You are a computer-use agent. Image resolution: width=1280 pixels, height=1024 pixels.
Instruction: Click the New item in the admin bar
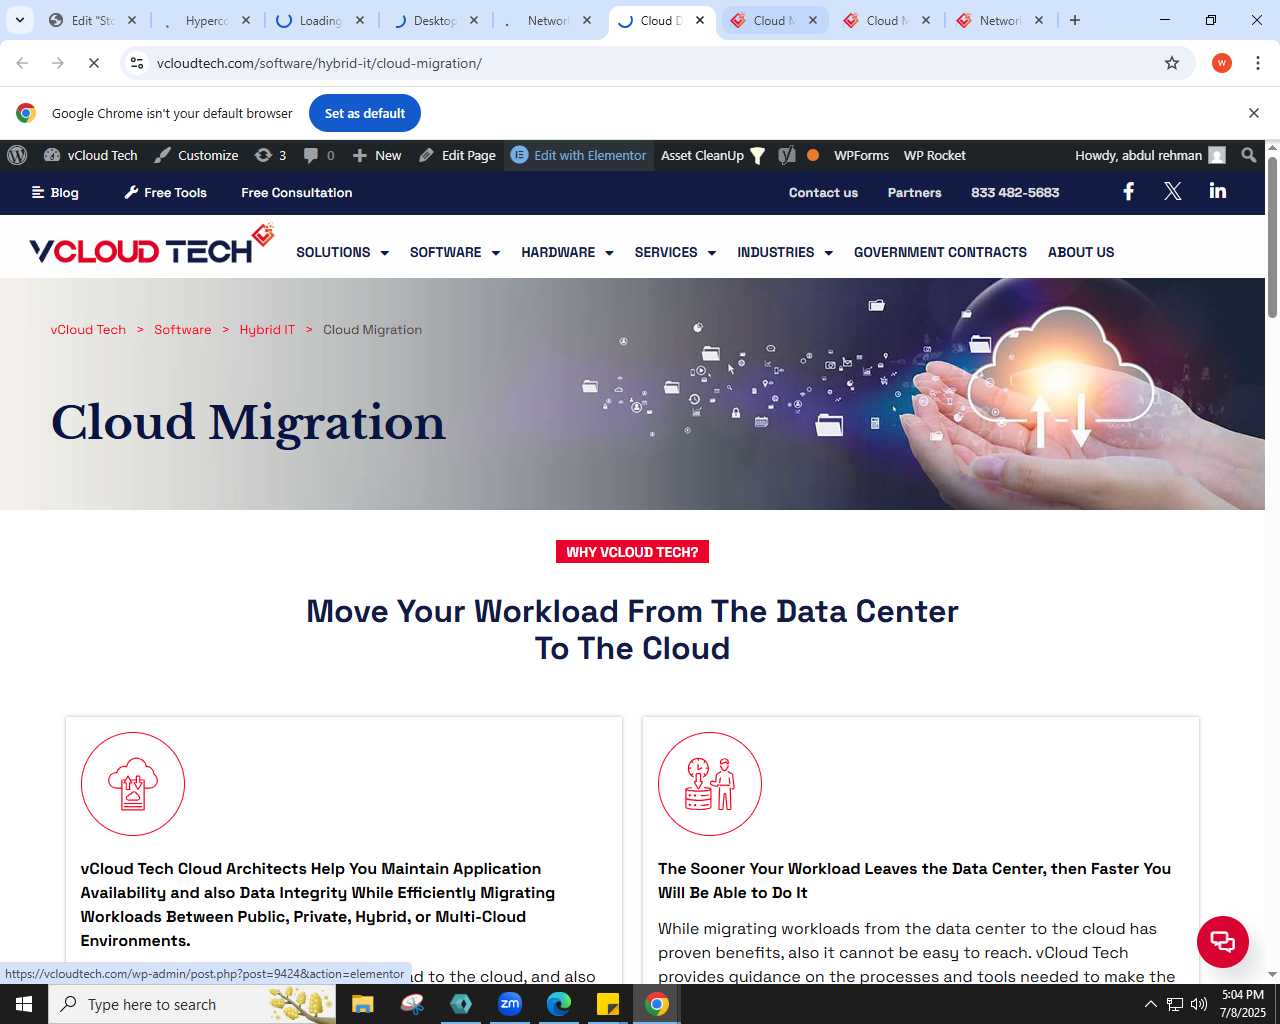377,155
